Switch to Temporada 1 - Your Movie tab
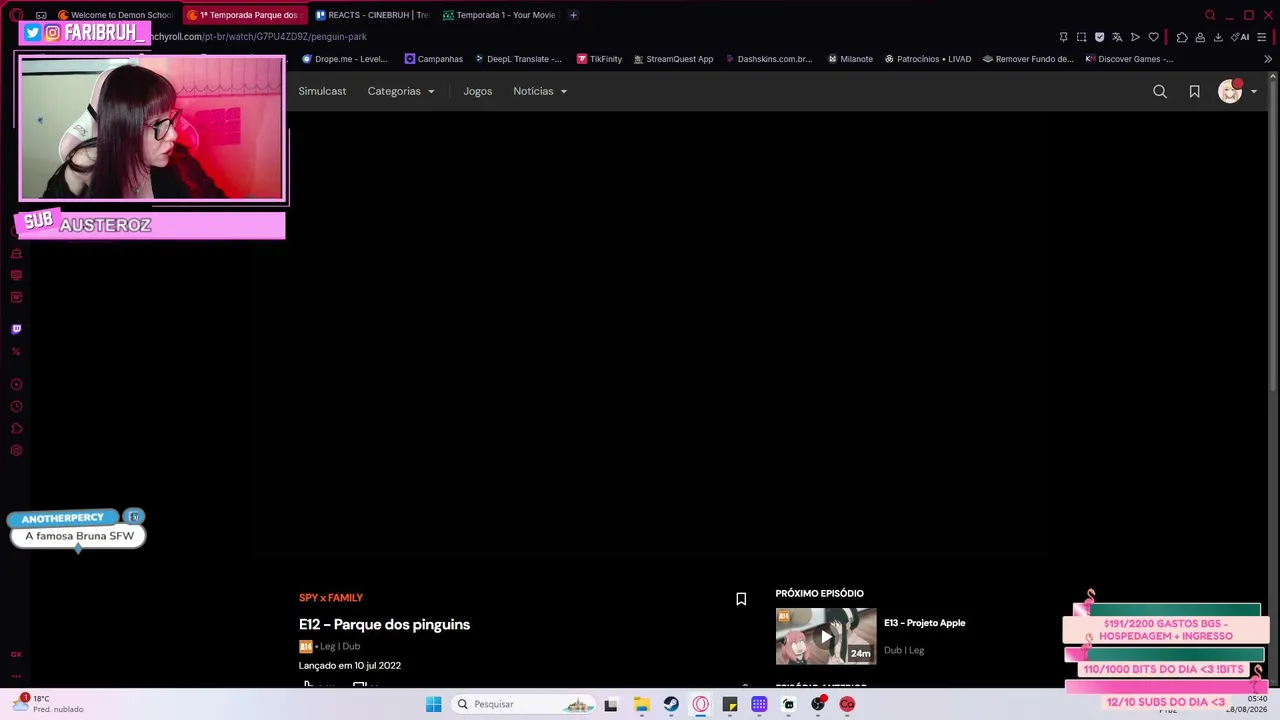Viewport: 1280px width, 720px height. [x=499, y=15]
